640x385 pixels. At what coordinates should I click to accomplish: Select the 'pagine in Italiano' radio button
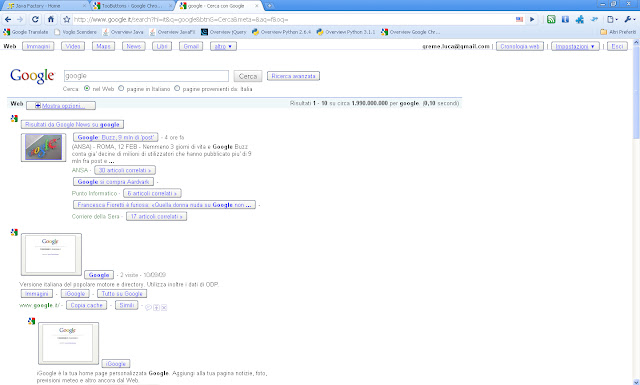pos(121,88)
